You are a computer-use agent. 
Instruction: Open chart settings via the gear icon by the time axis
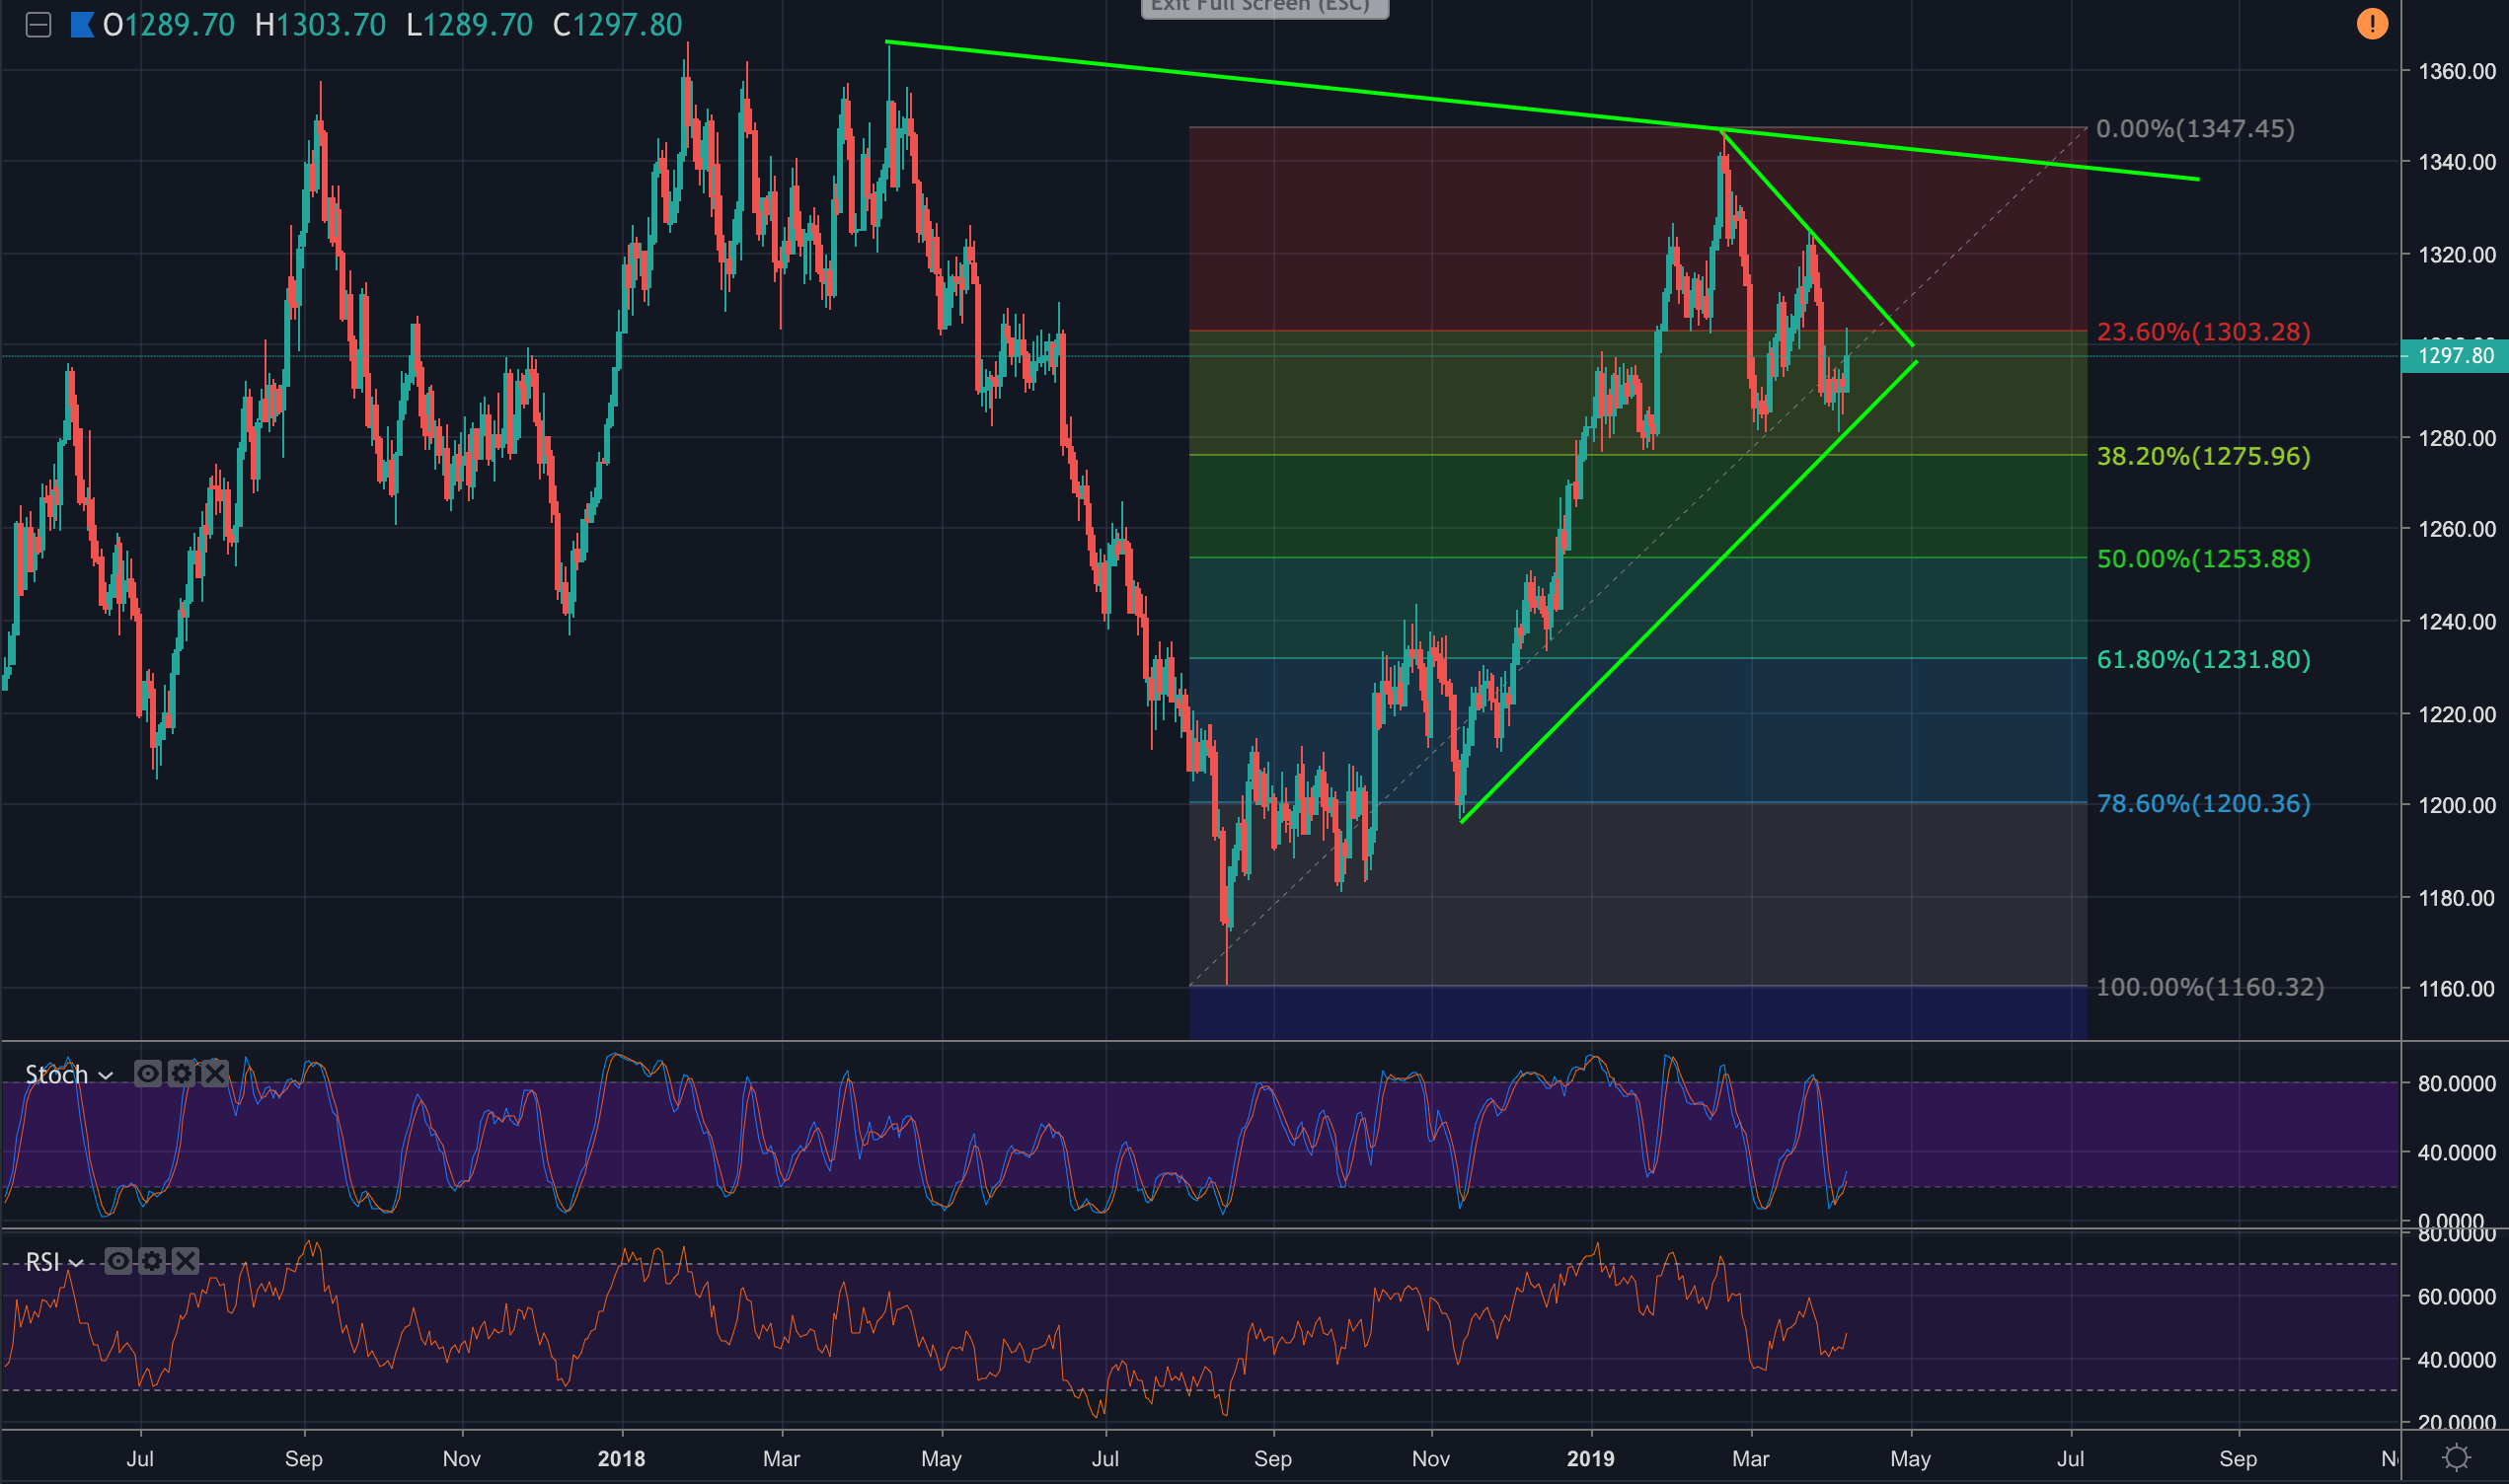click(2455, 1458)
